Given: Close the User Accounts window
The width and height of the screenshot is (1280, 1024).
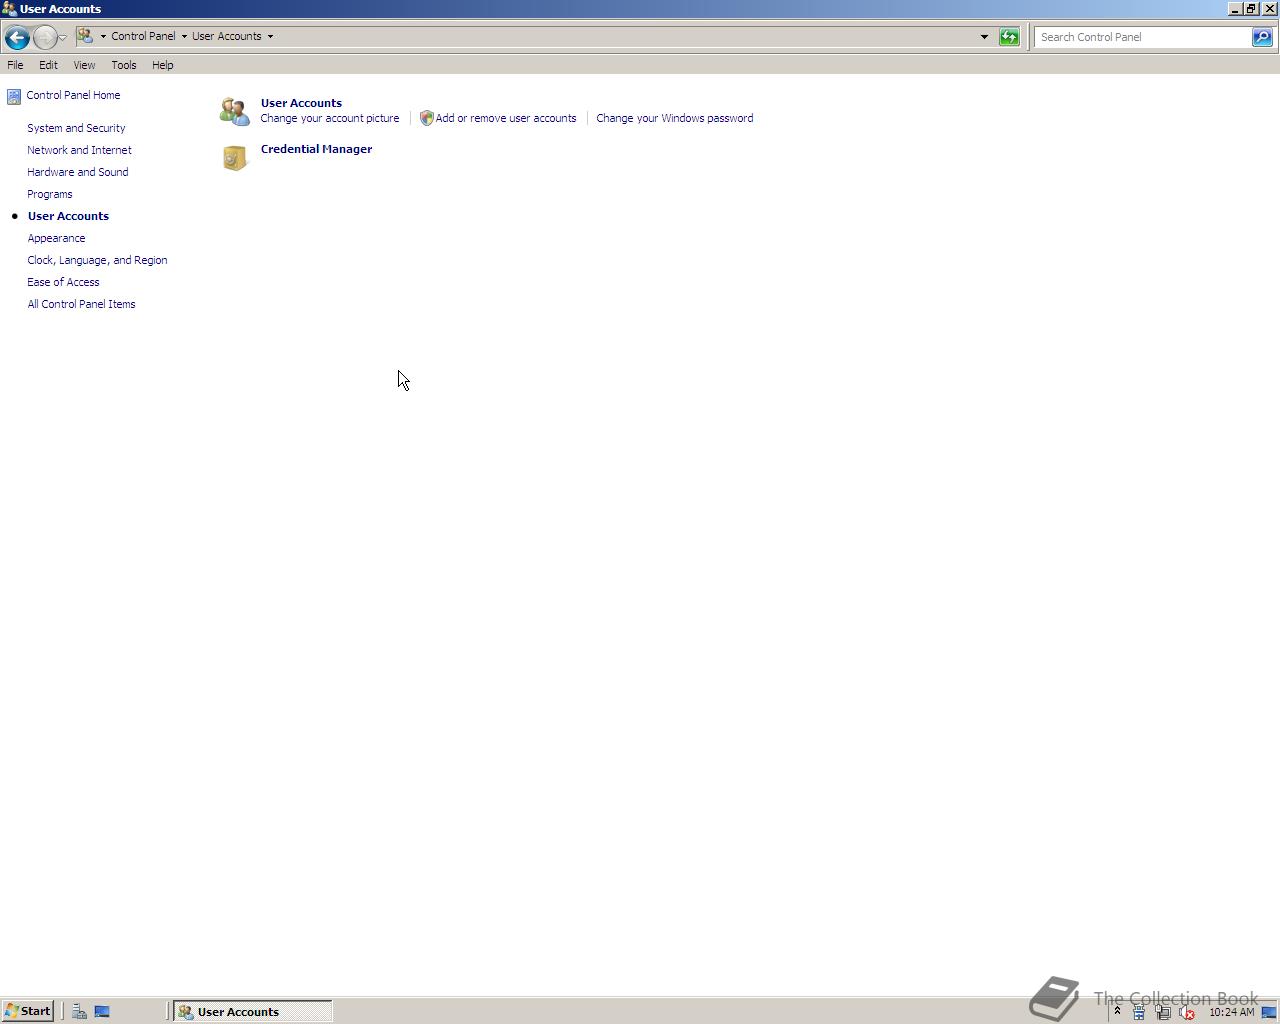Looking at the screenshot, I should [1270, 8].
